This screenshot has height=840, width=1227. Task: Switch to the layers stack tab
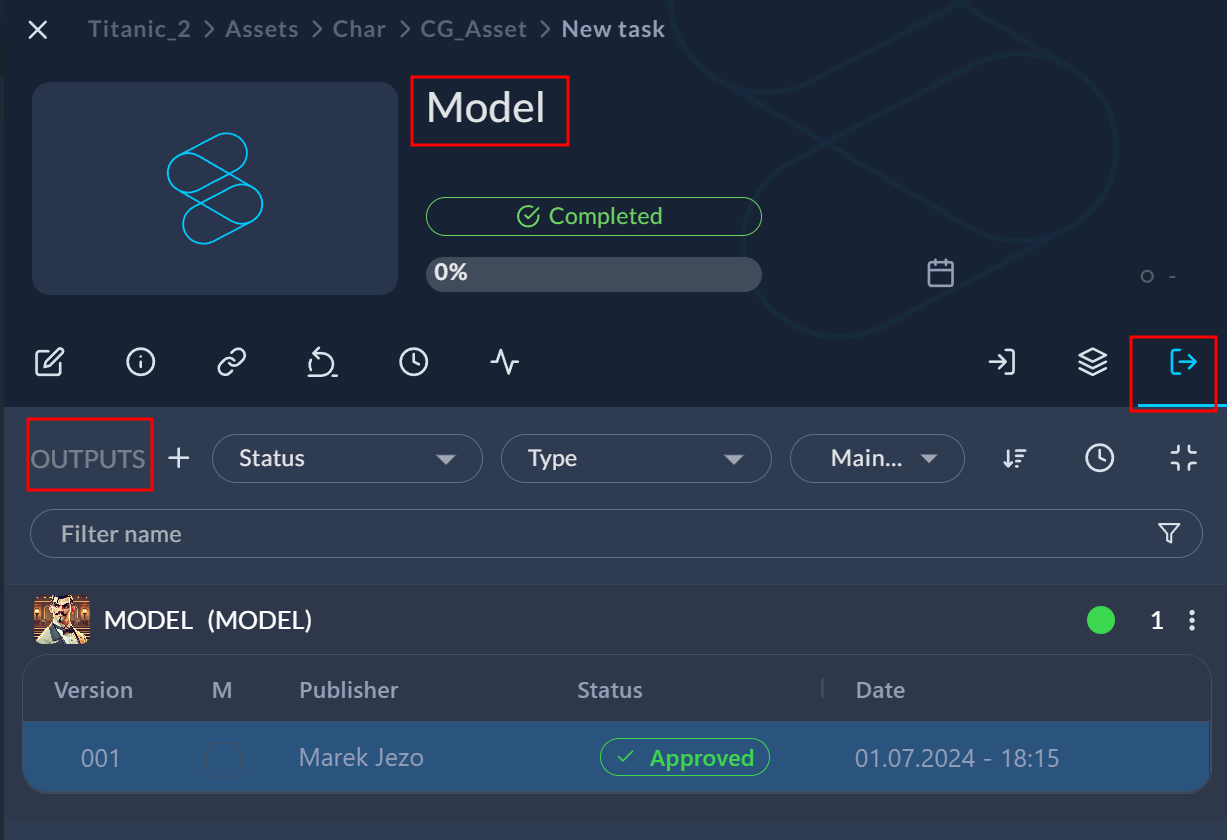pyautogui.click(x=1093, y=362)
